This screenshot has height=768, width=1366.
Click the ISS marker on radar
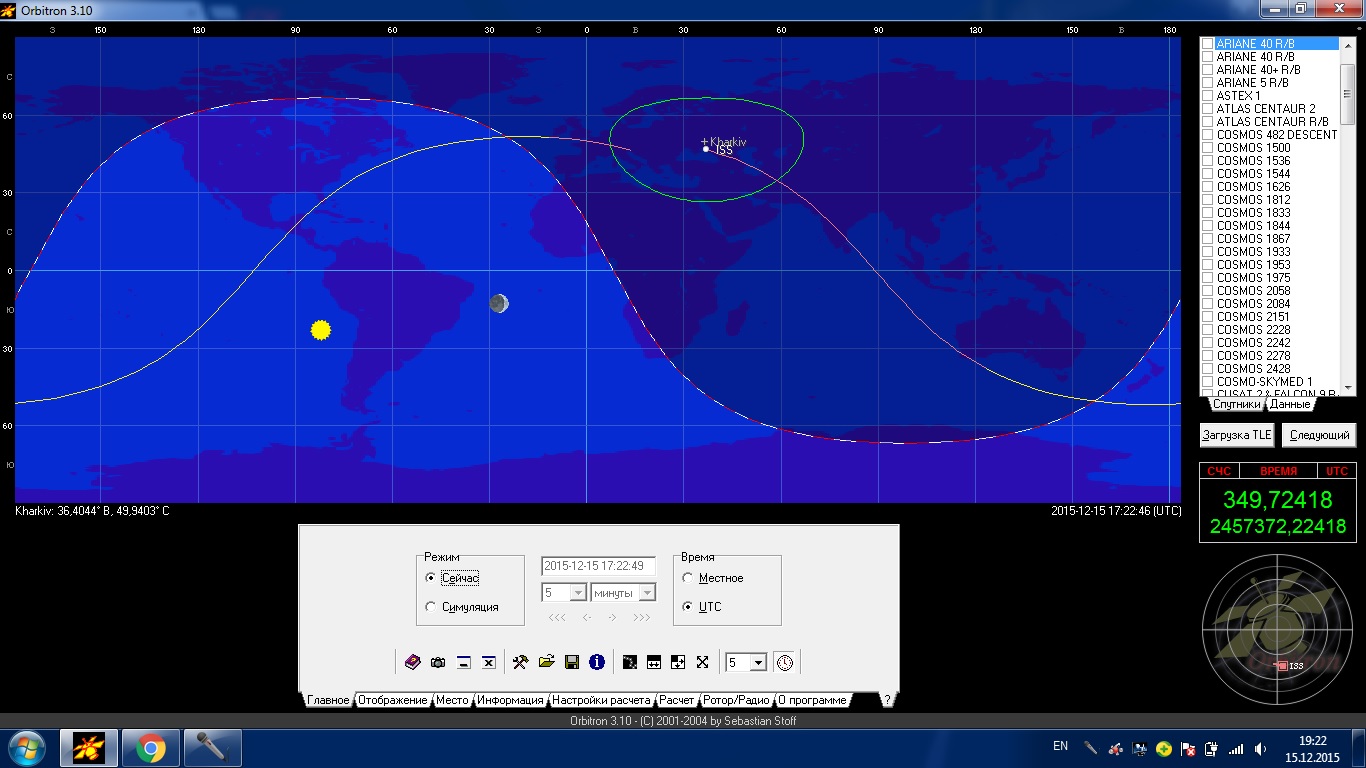coord(1281,665)
